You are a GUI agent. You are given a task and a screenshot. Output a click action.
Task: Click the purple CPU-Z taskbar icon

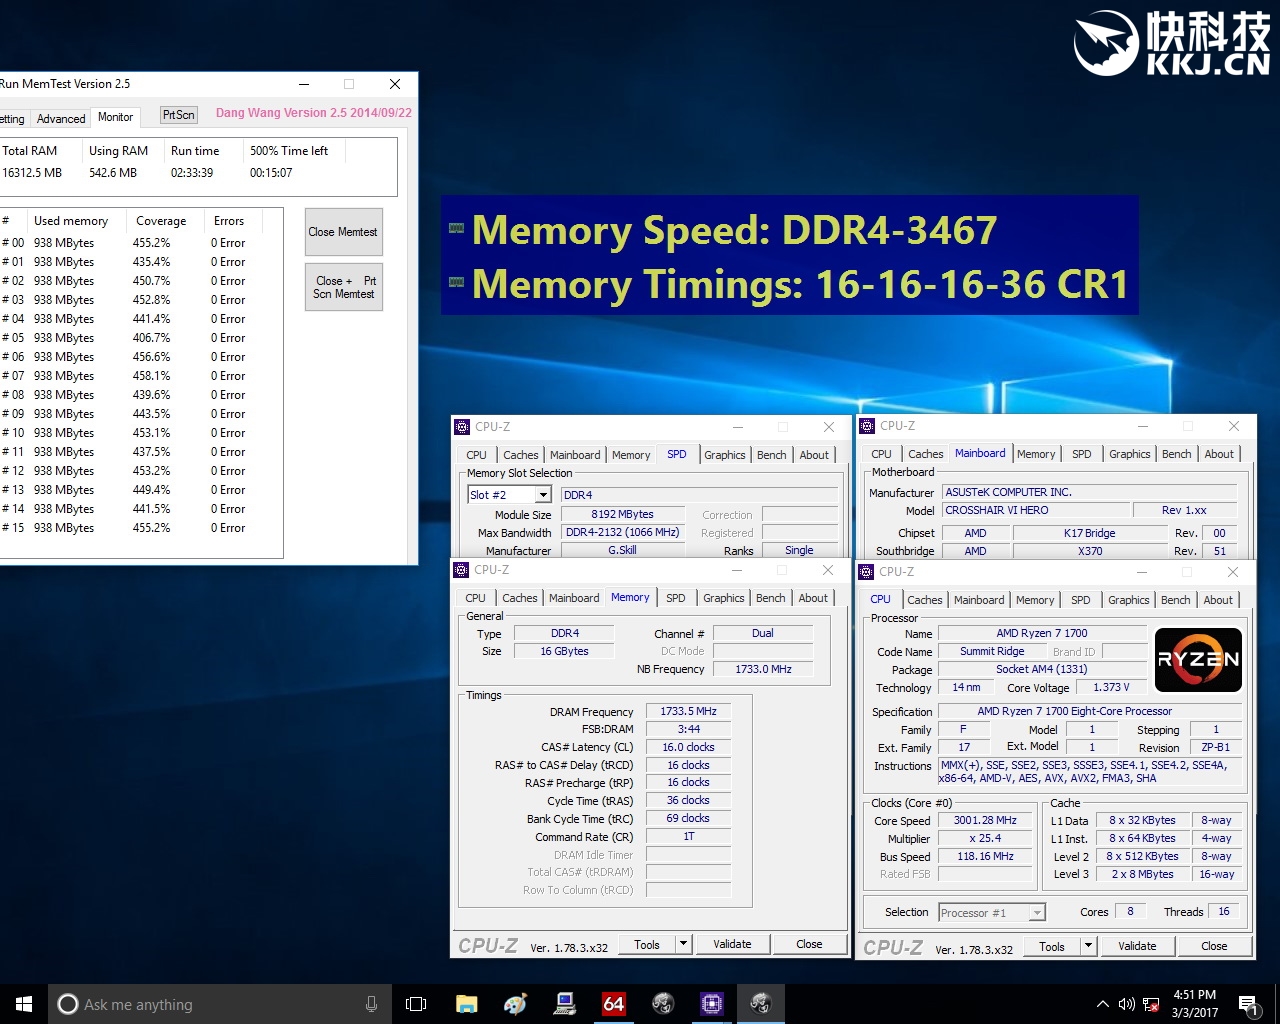tap(711, 1004)
